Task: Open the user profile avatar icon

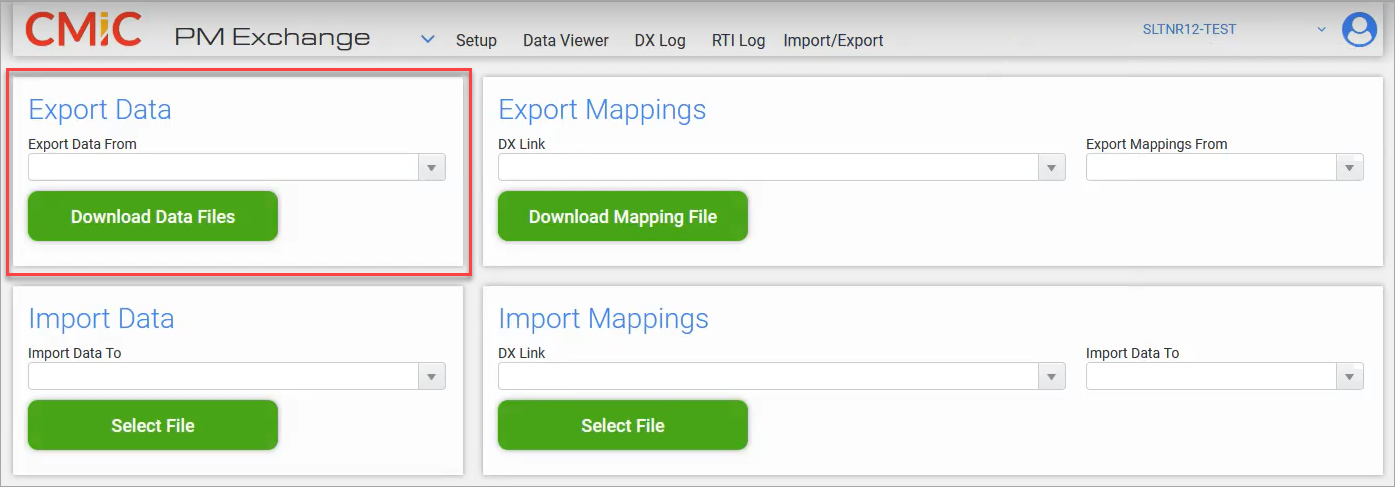Action: tap(1359, 30)
